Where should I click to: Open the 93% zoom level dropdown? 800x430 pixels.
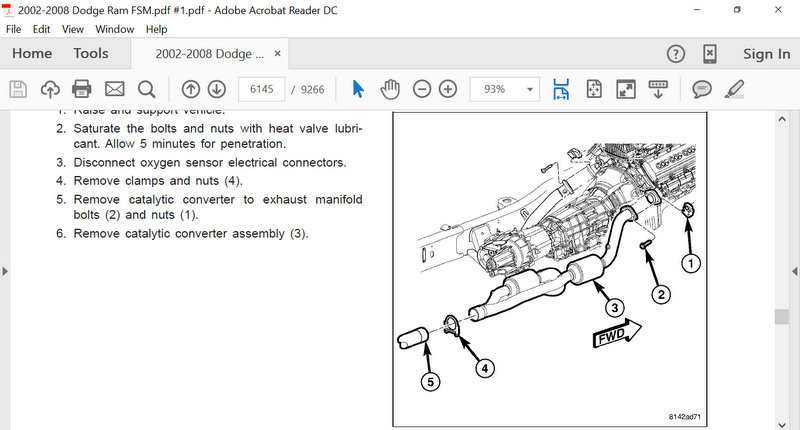coord(529,89)
